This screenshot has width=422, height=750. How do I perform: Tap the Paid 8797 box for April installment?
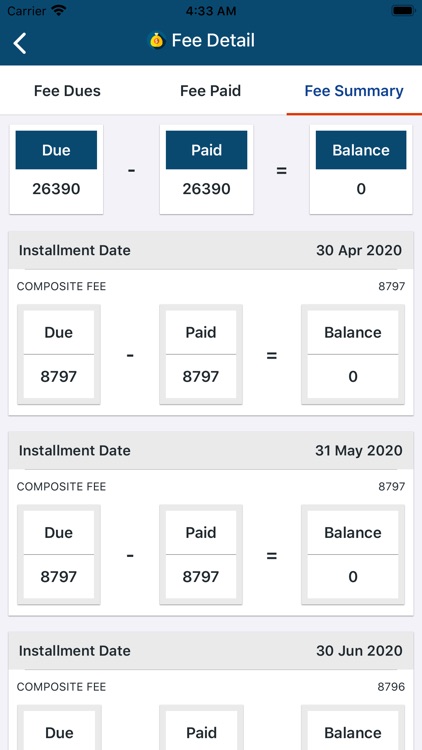click(201, 354)
